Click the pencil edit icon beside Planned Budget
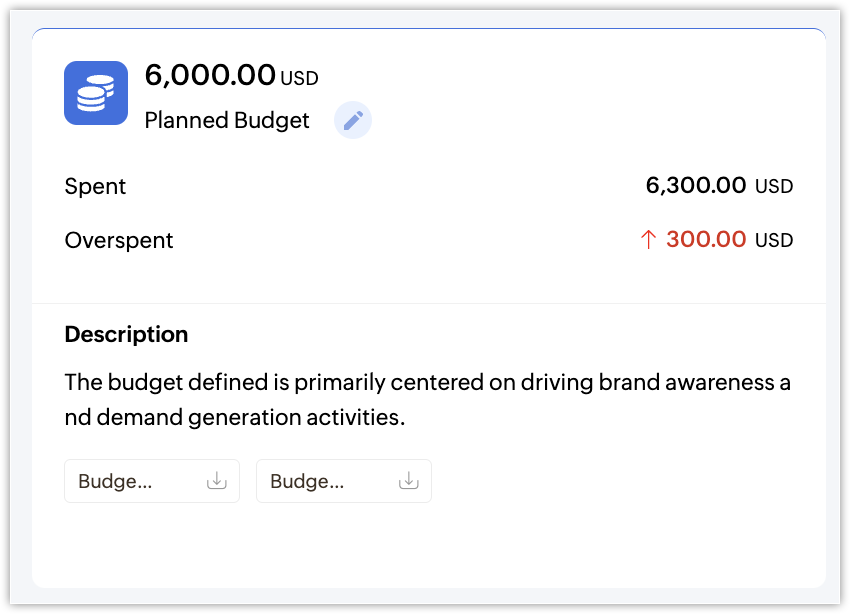850x614 pixels. click(352, 121)
